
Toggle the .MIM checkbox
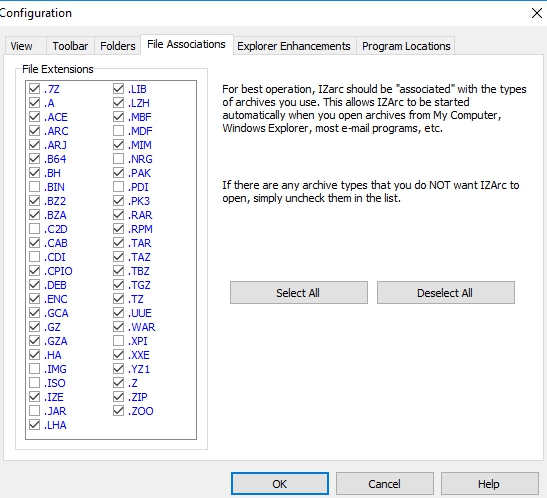[x=119, y=145]
